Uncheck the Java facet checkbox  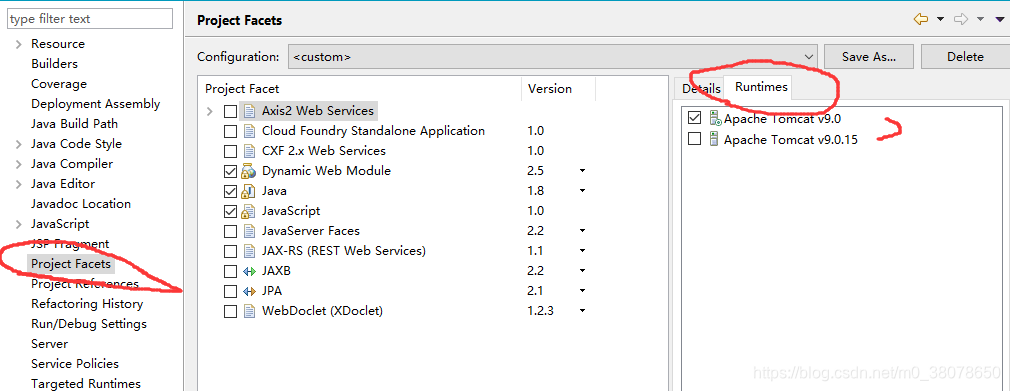[x=230, y=191]
